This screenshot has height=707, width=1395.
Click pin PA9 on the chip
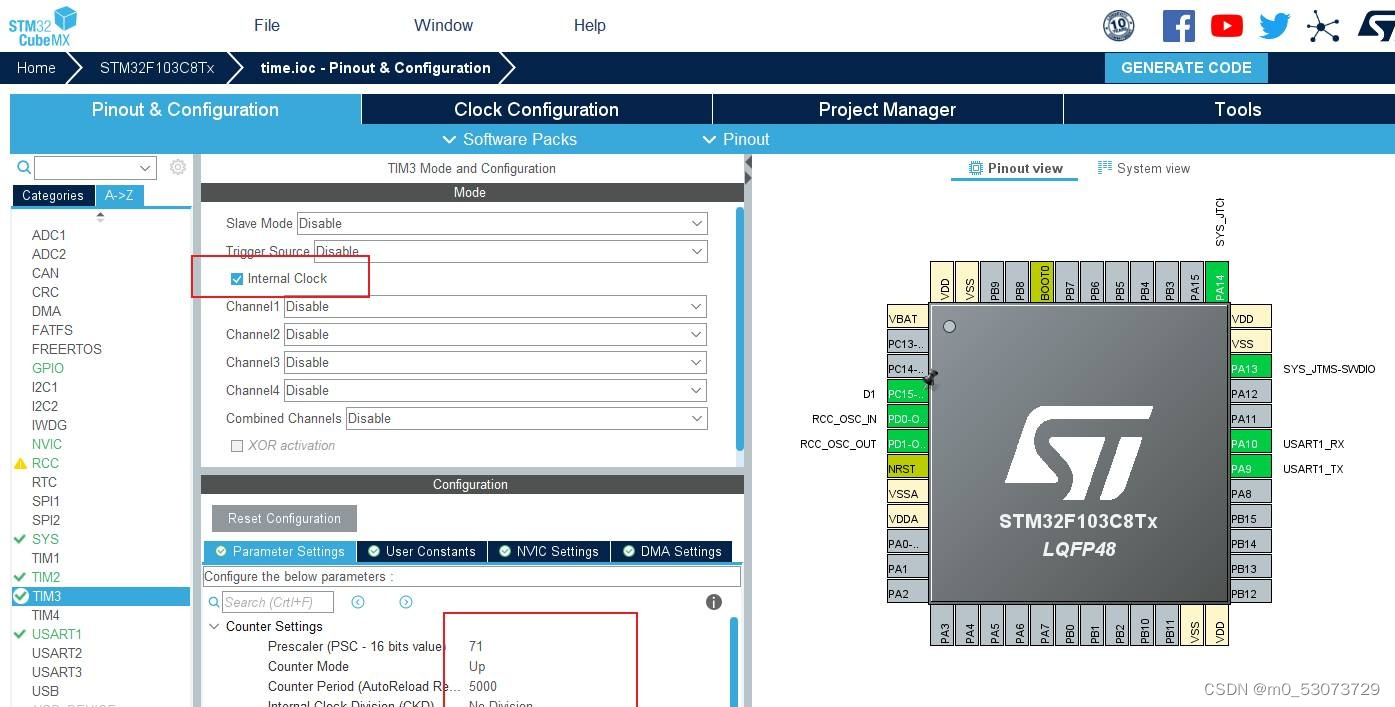pyautogui.click(x=1250, y=468)
